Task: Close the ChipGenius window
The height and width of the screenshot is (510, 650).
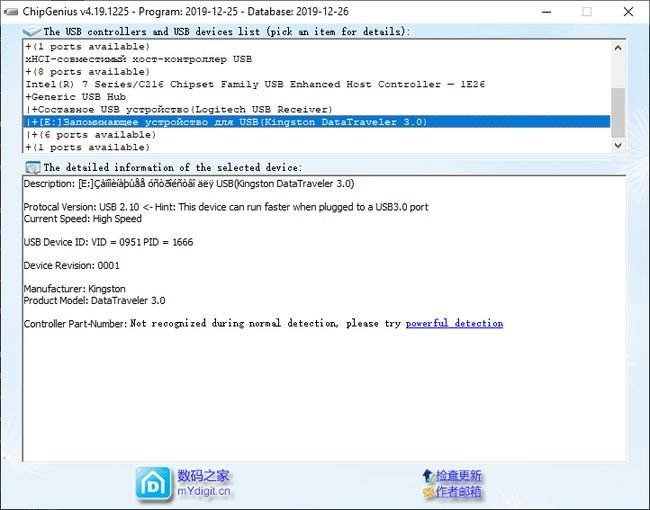Action: [628, 12]
